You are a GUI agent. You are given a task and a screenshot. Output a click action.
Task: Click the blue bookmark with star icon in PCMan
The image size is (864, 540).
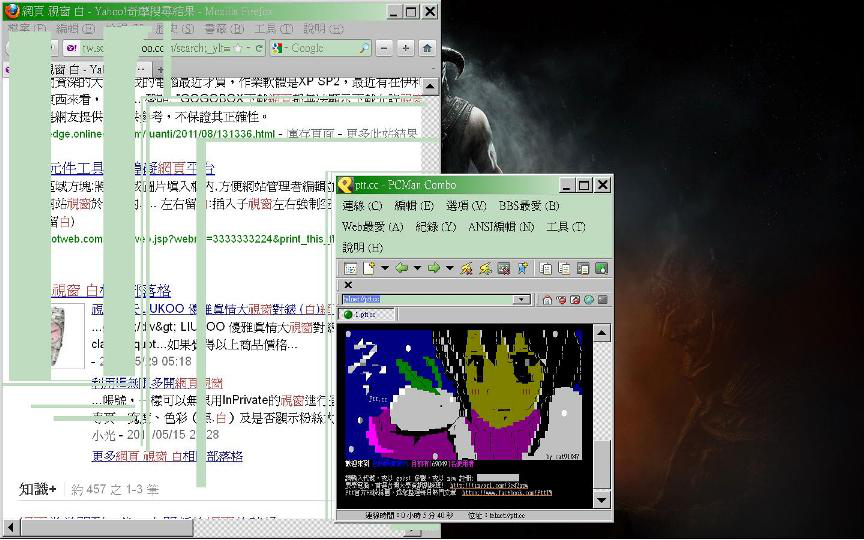pos(522,268)
